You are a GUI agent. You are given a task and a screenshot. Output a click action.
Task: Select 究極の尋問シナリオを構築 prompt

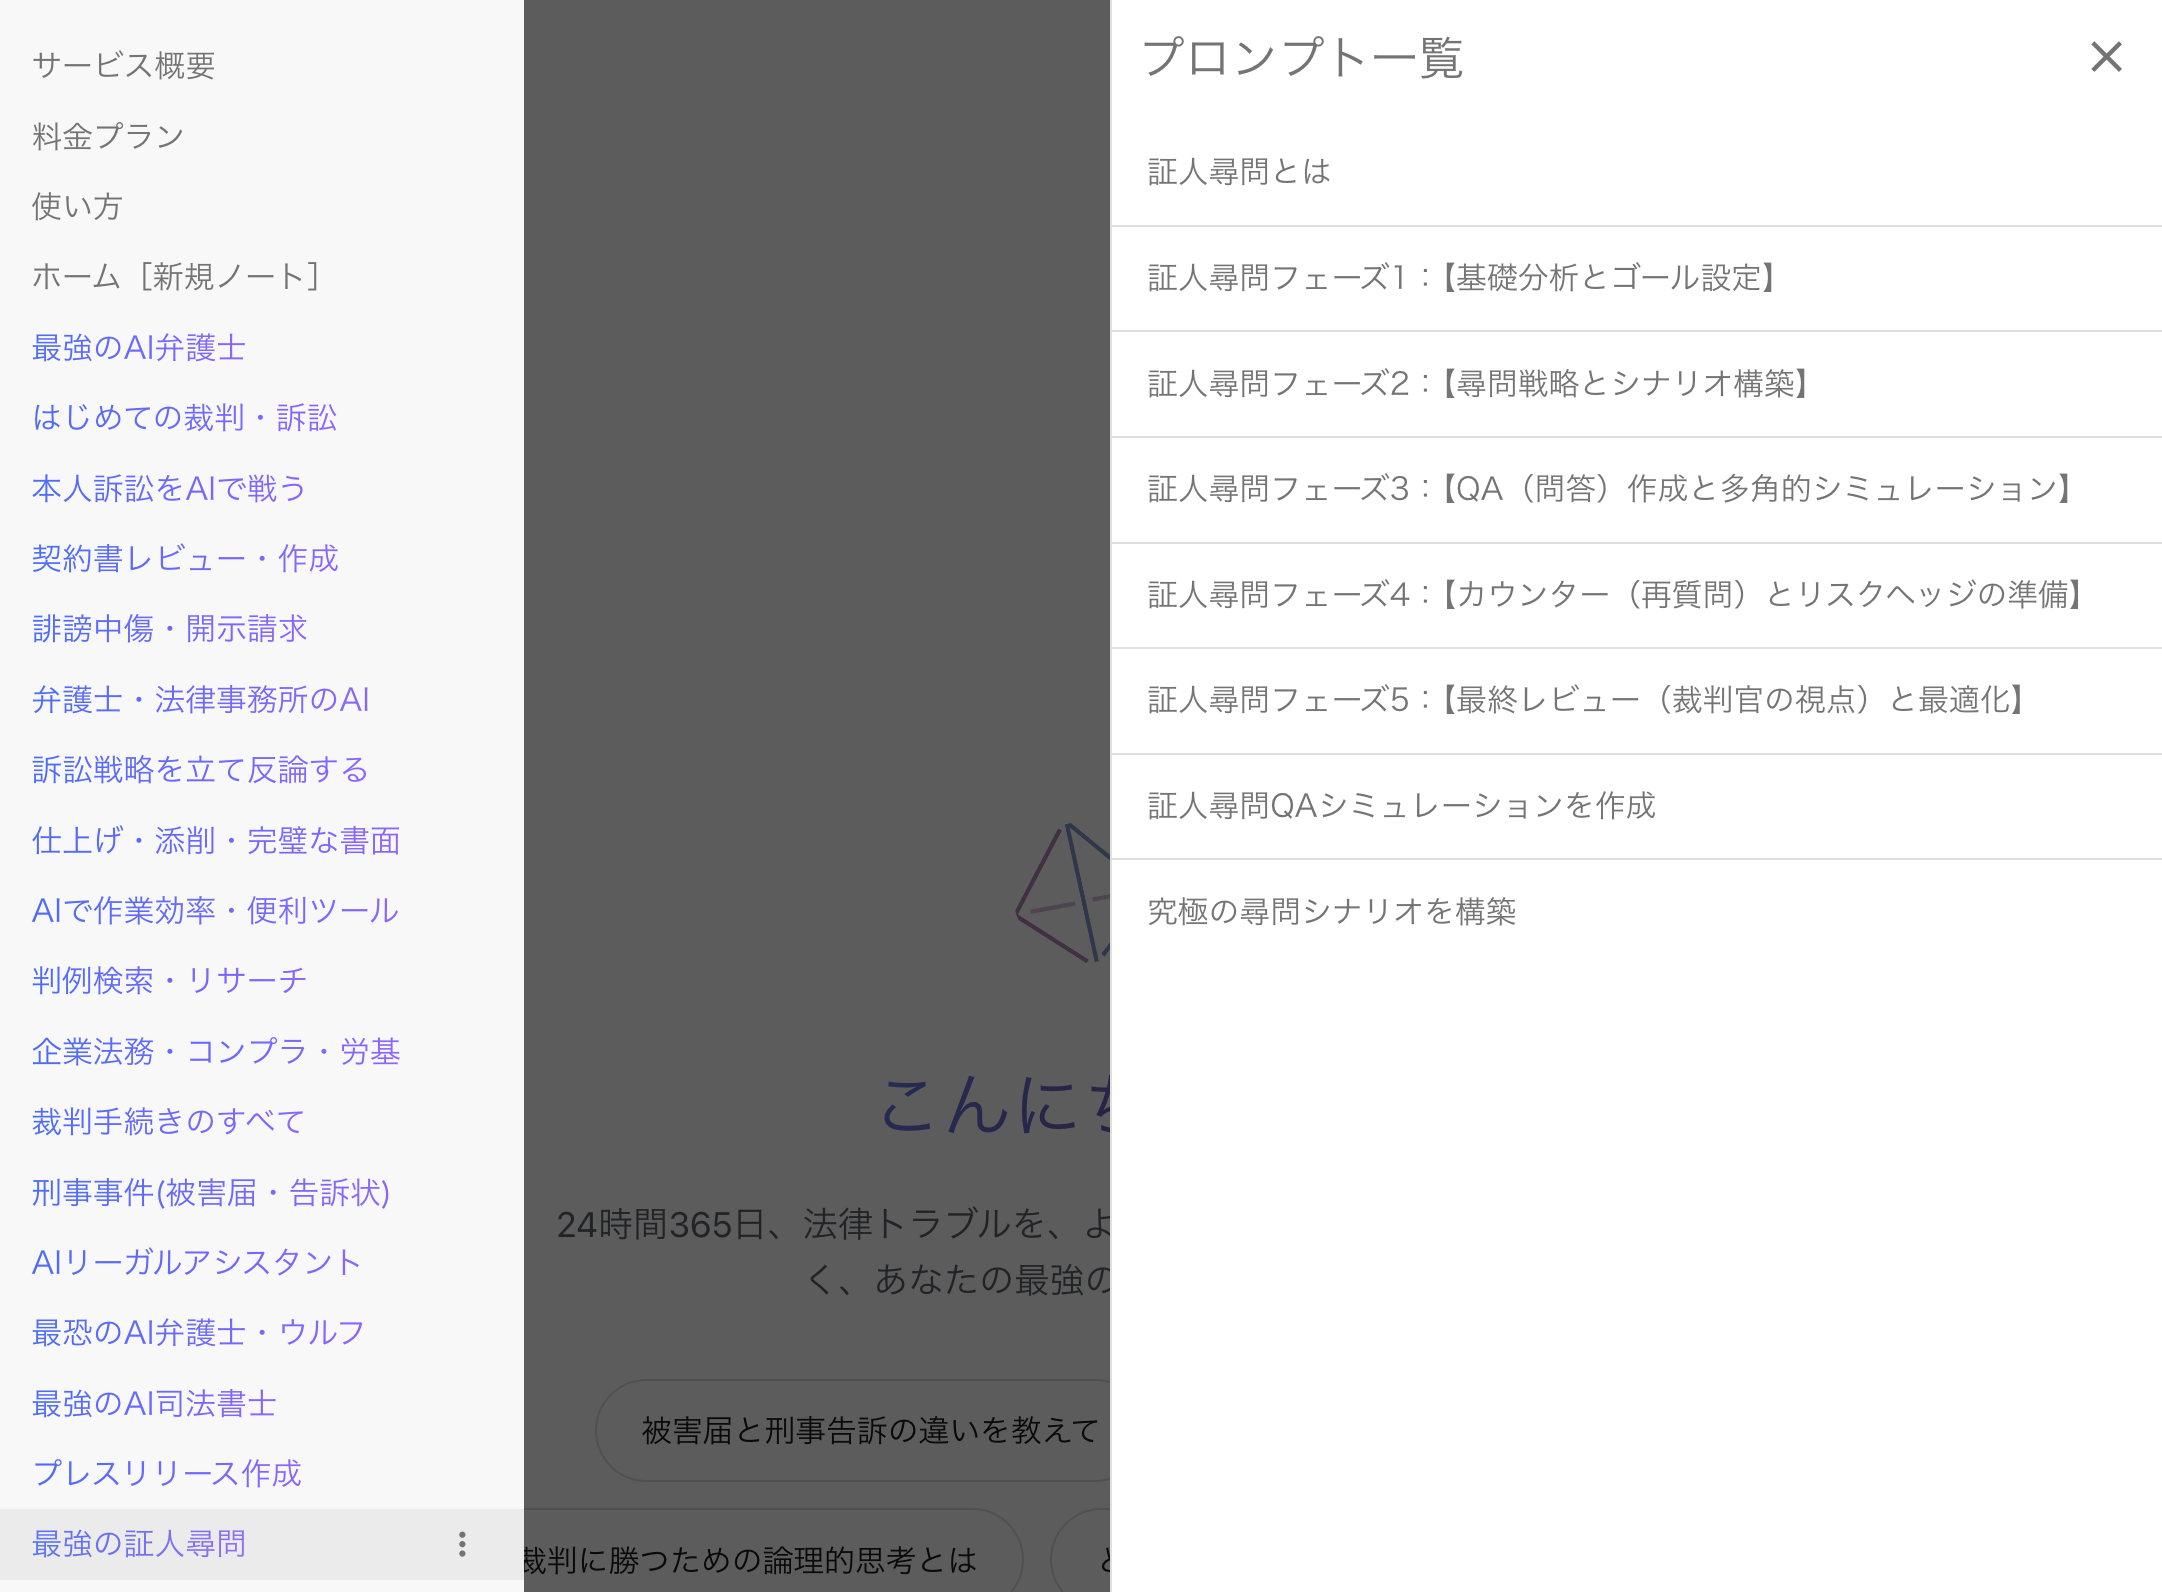pyautogui.click(x=1331, y=912)
